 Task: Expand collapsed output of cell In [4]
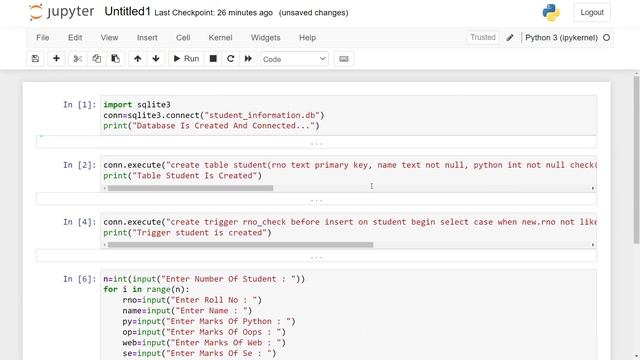click(316, 257)
